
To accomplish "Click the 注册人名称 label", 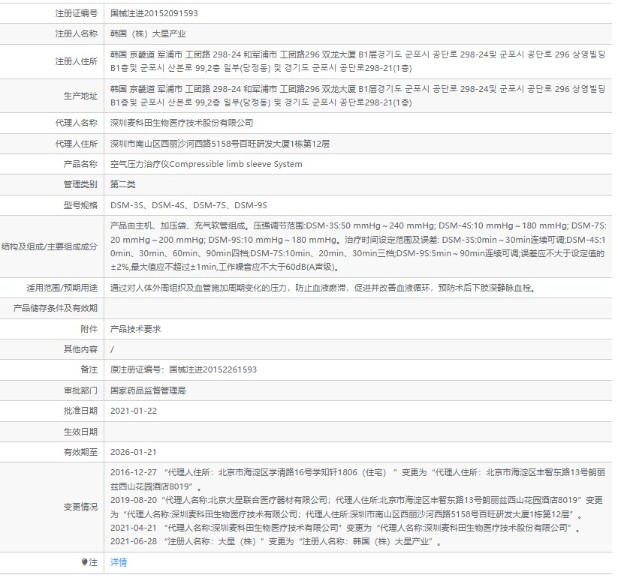I will pyautogui.click(x=76, y=34).
